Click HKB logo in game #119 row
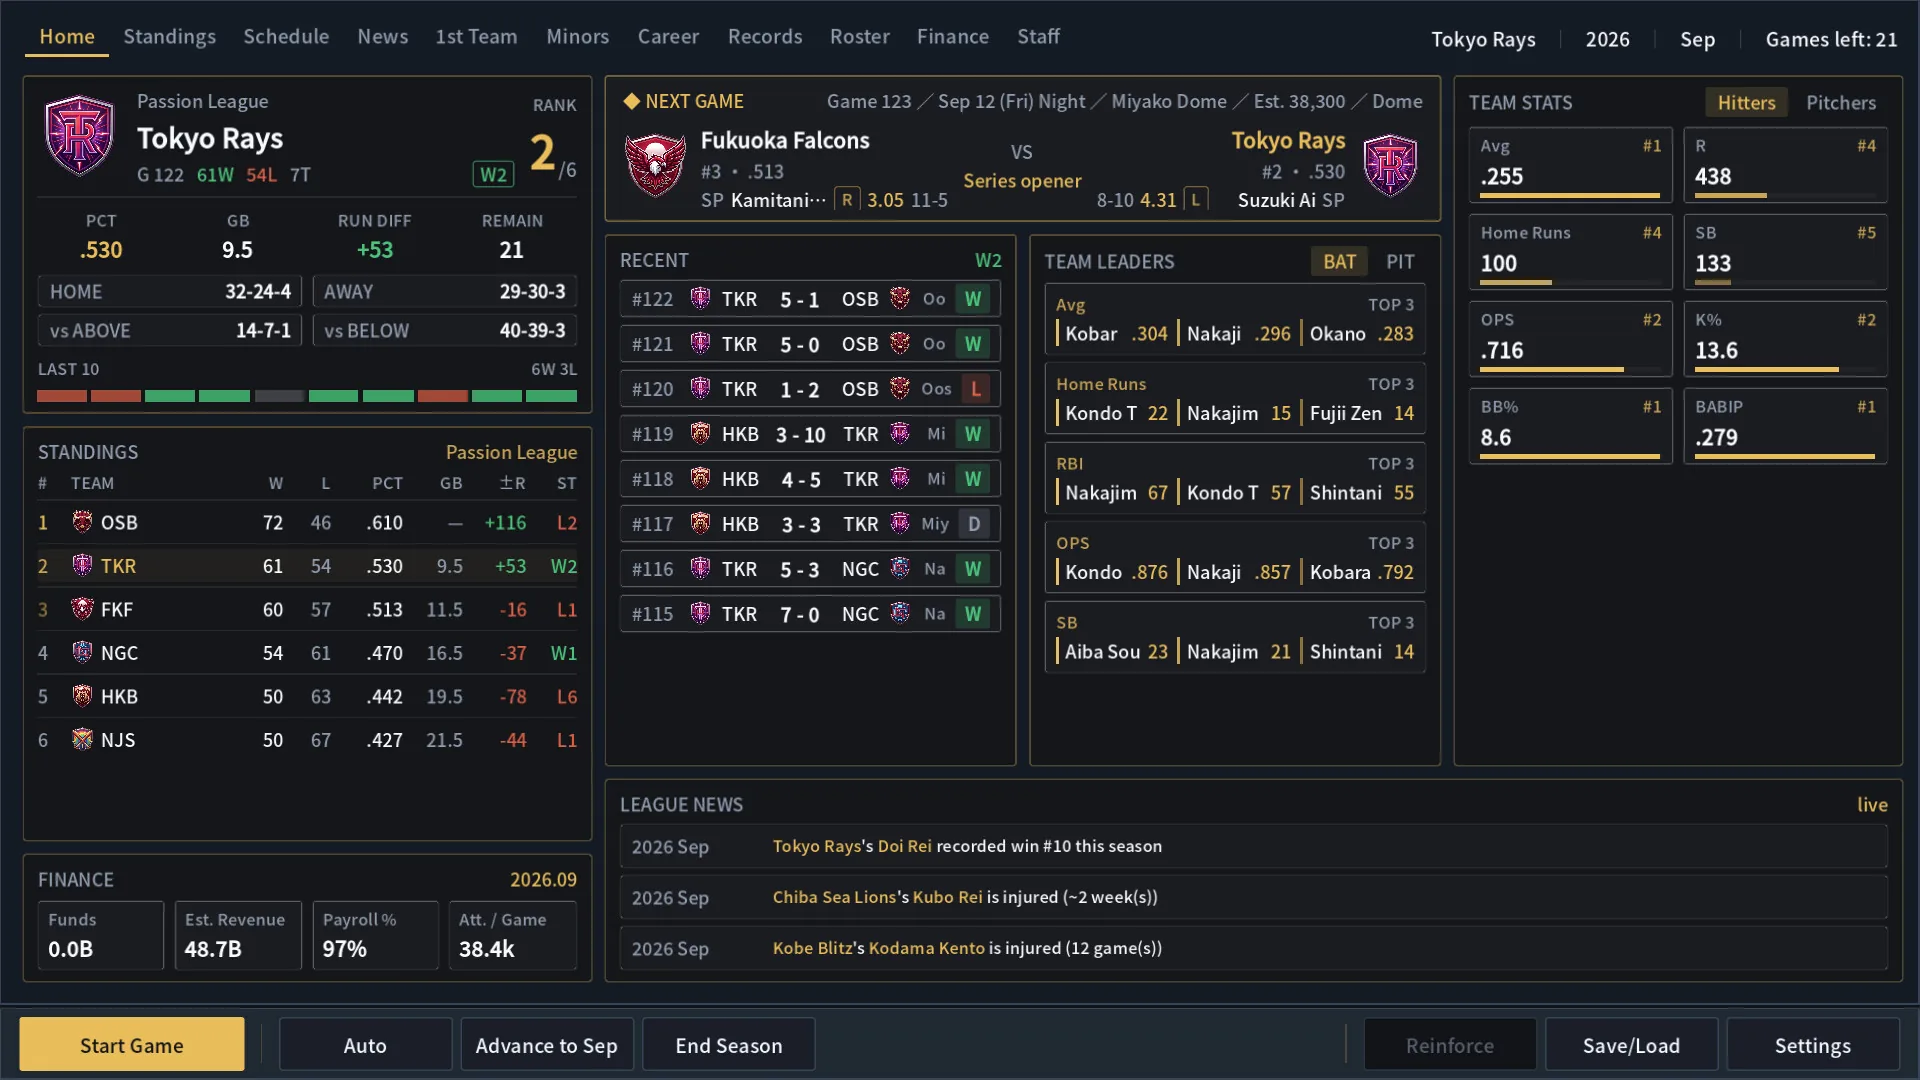The height and width of the screenshot is (1080, 1920). coord(700,434)
